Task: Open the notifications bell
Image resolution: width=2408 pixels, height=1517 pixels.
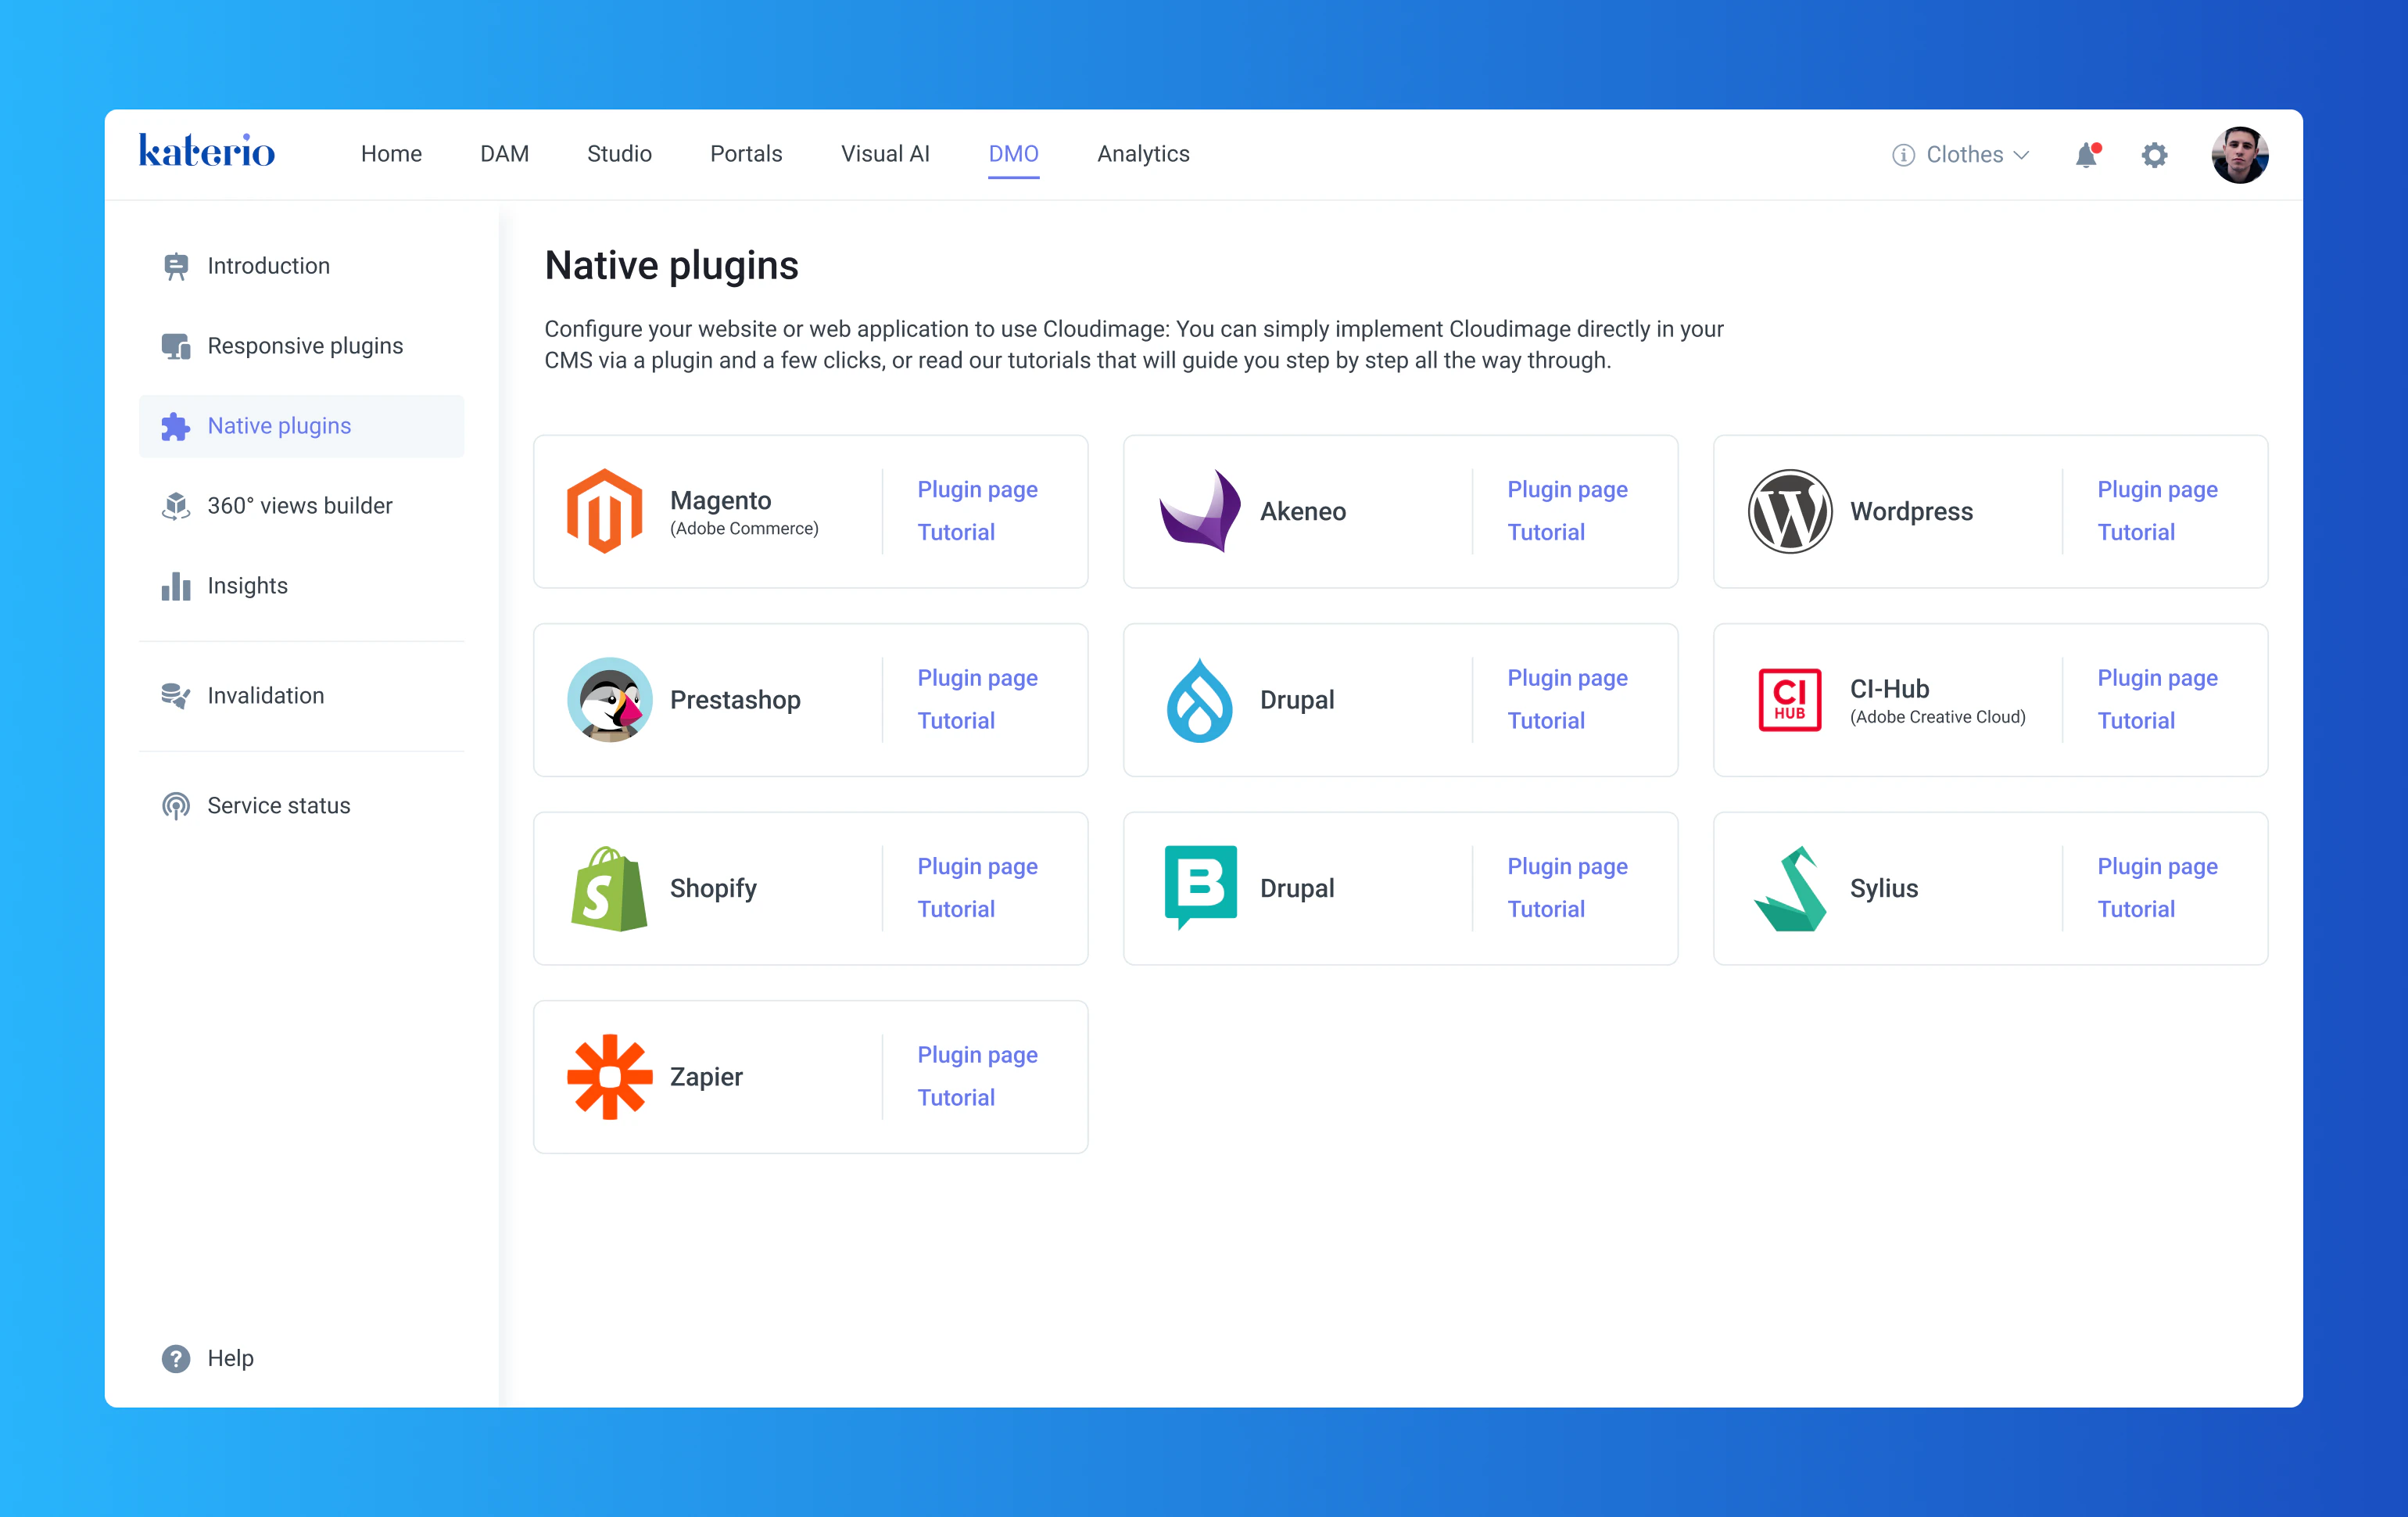Action: pyautogui.click(x=2085, y=154)
